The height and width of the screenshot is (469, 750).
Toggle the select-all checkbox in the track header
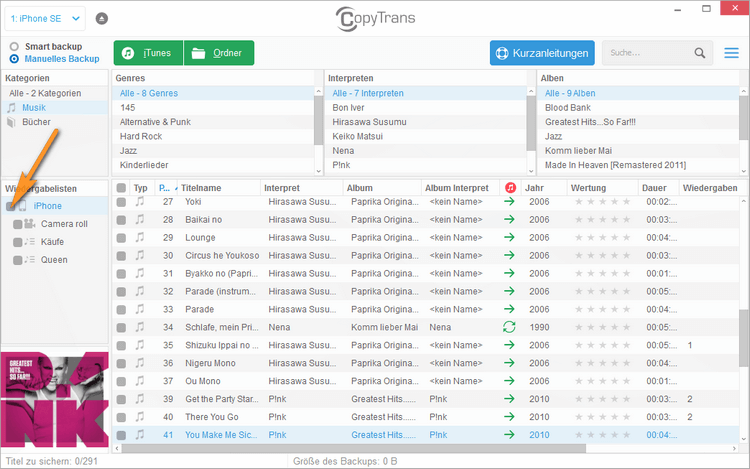click(121, 188)
